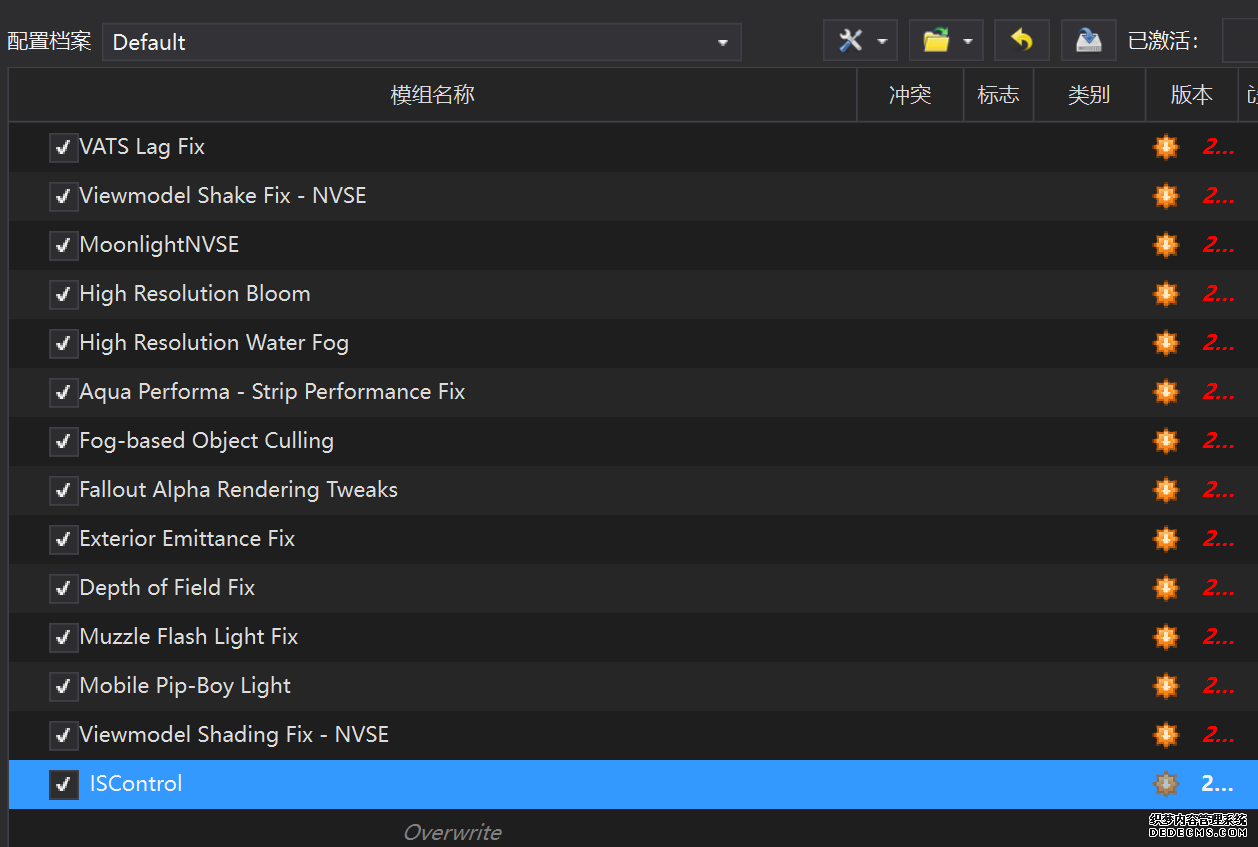The image size is (1258, 847).
Task: Sort by the 冲突 column header
Action: (x=909, y=95)
